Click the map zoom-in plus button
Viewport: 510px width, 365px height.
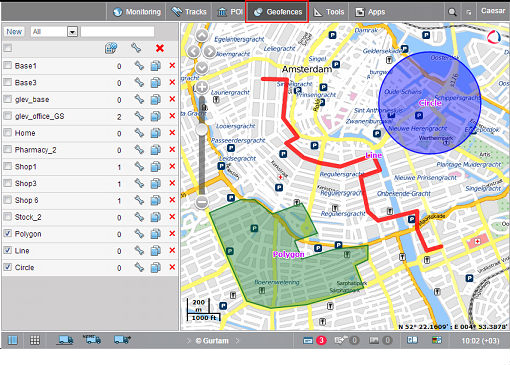[x=202, y=87]
